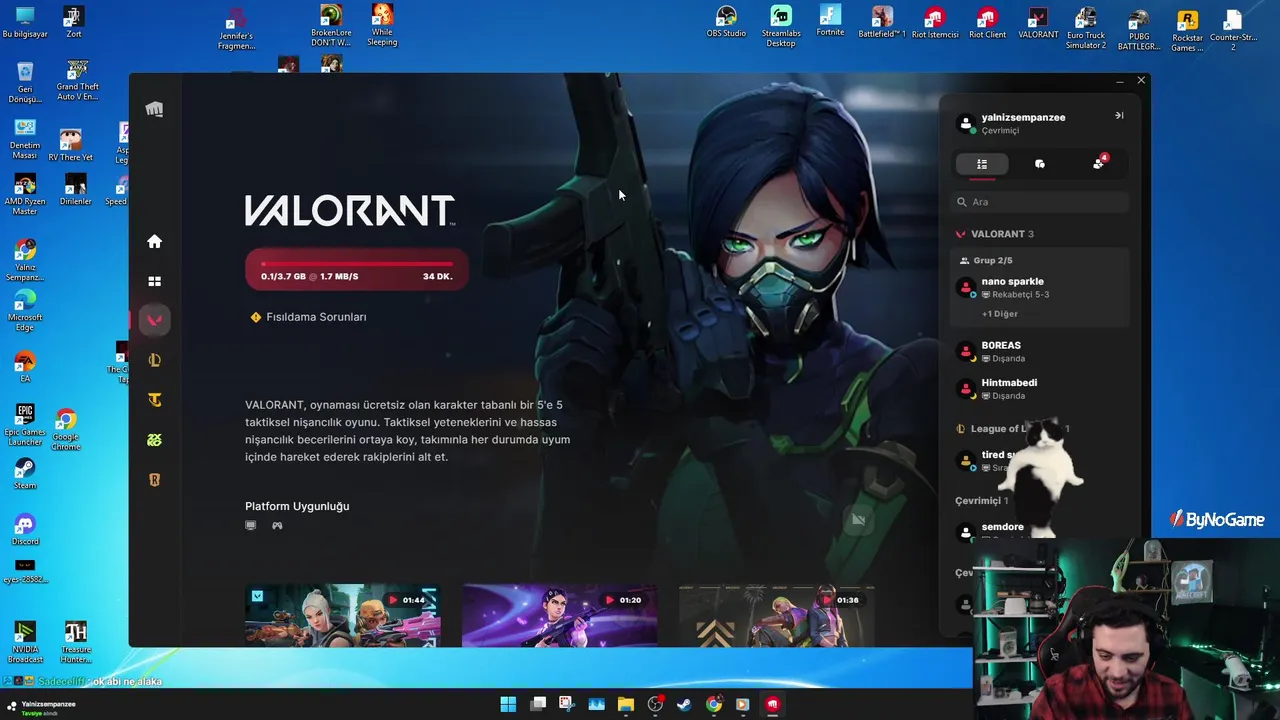Open Epic Games Launcher shortcut

pyautogui.click(x=25, y=425)
